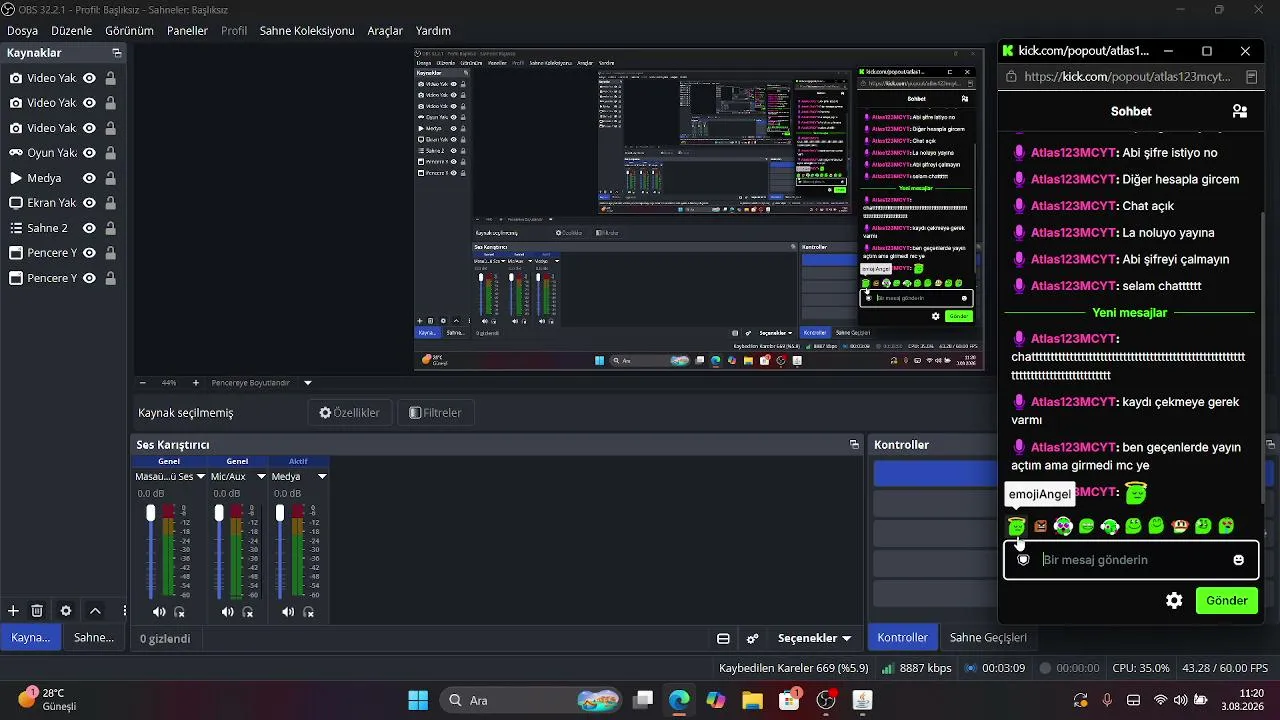Switch to the Sahneler dock tab
The image size is (1280, 720).
coord(94,638)
